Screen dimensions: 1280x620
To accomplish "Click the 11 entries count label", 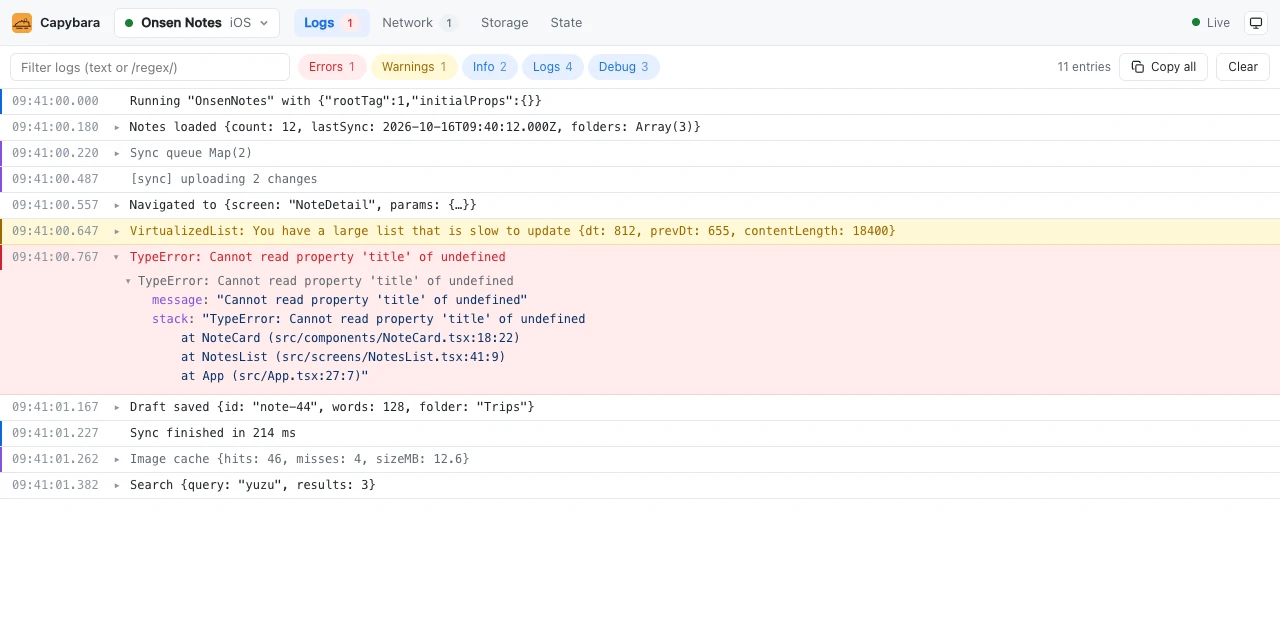I will (x=1084, y=67).
